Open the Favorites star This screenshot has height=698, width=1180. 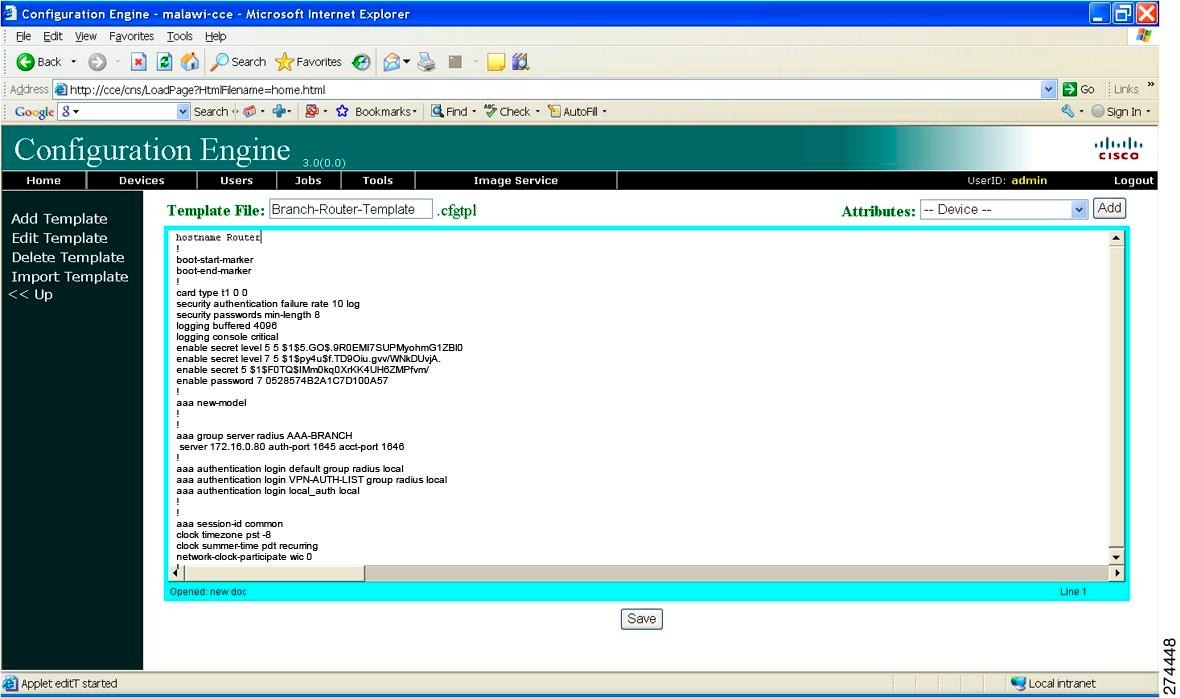pos(284,62)
